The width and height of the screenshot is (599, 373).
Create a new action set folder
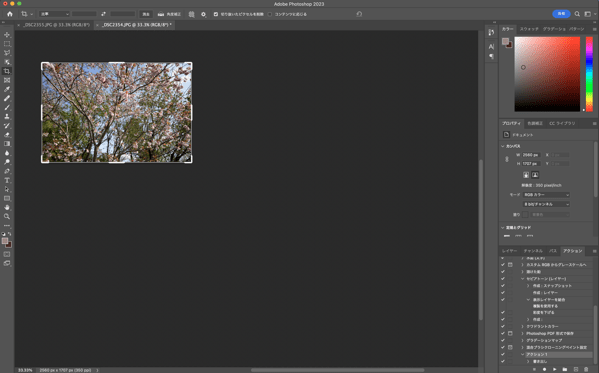(565, 370)
